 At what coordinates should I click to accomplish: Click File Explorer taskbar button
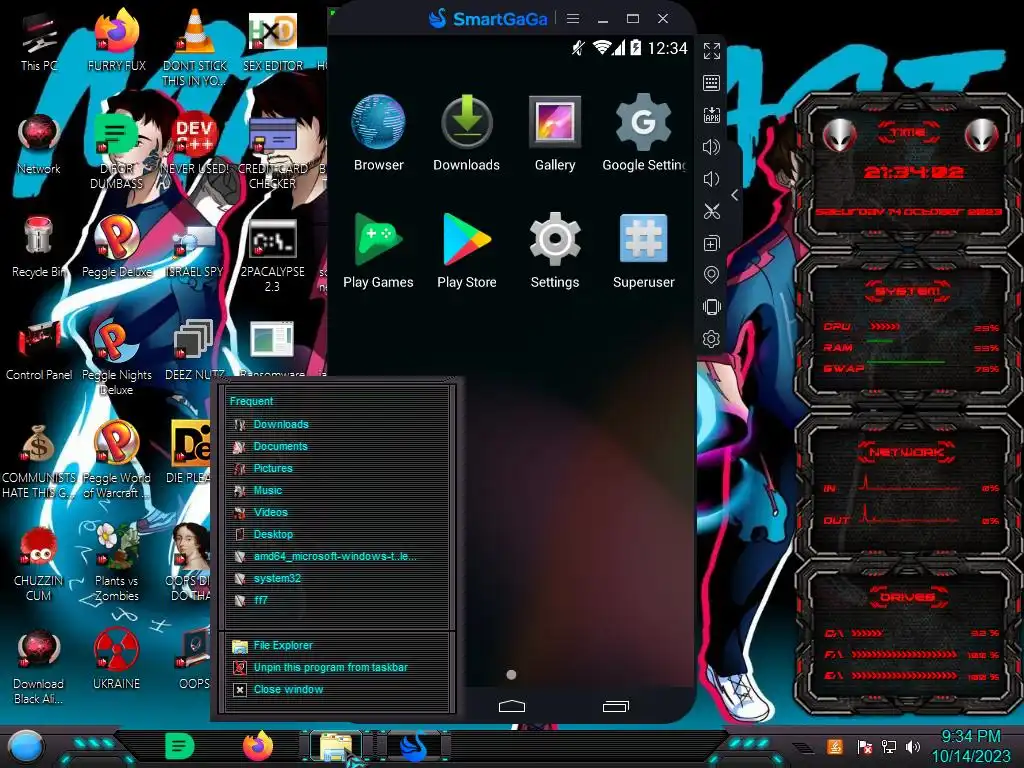(336, 746)
